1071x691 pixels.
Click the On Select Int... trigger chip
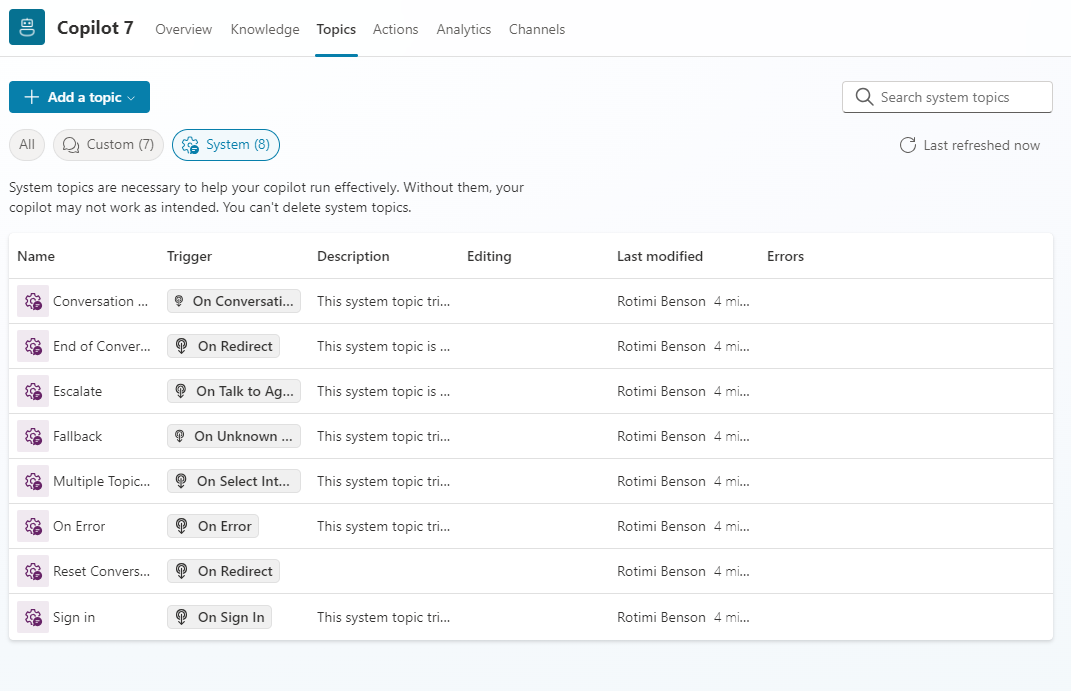[x=234, y=481]
